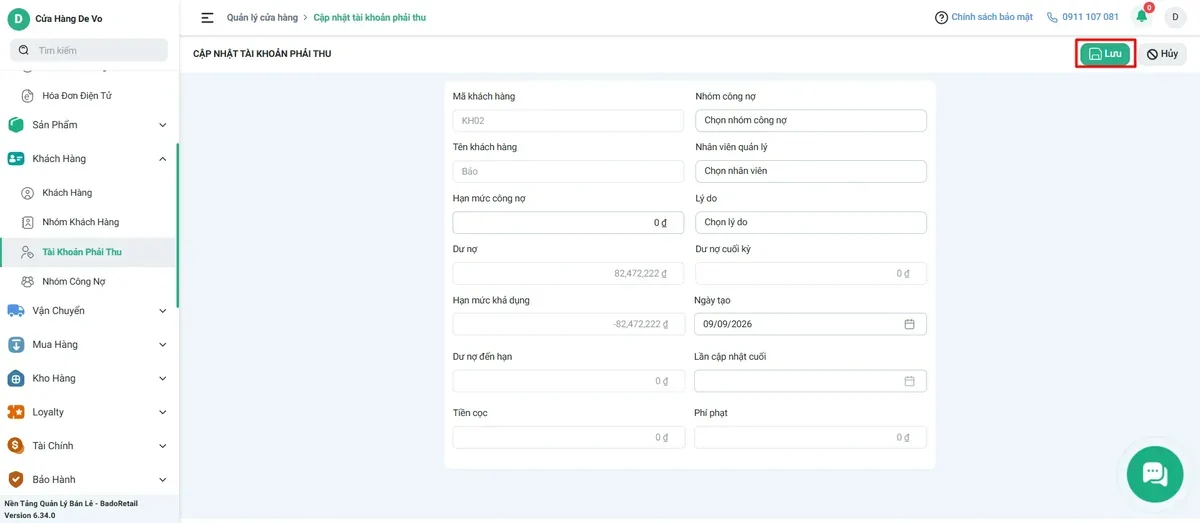Click the Phí phạt field
Viewport: 1200px width, 523px height.
(810, 437)
